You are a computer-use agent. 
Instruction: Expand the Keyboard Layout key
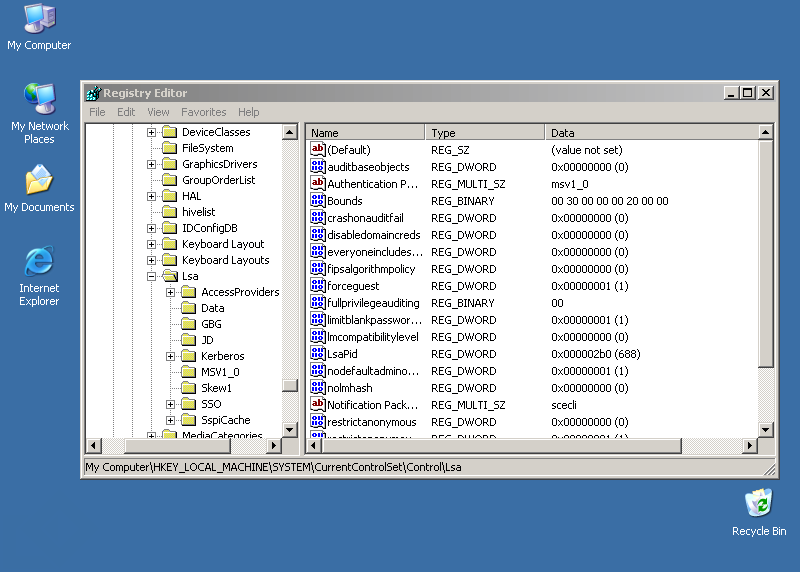point(152,244)
